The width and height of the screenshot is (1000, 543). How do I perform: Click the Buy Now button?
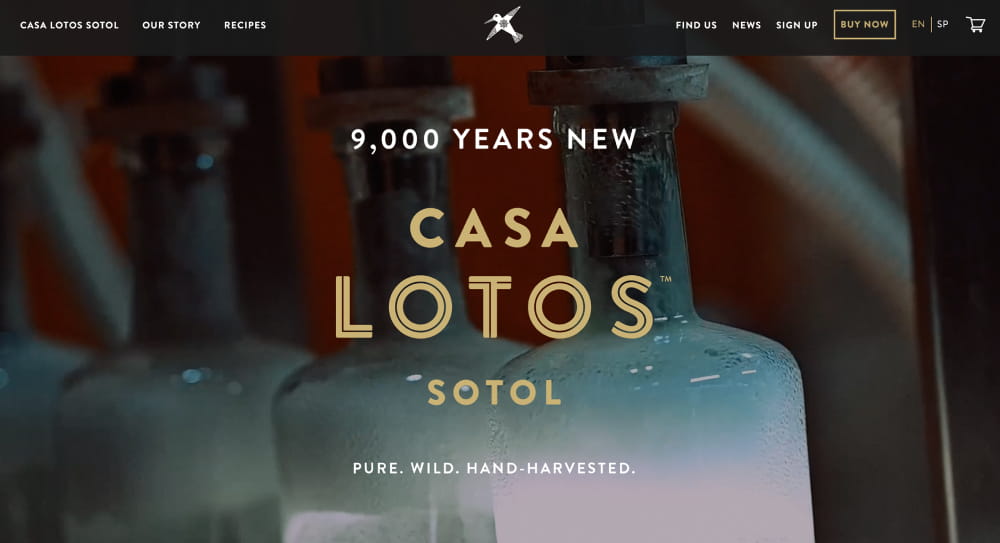coord(864,24)
